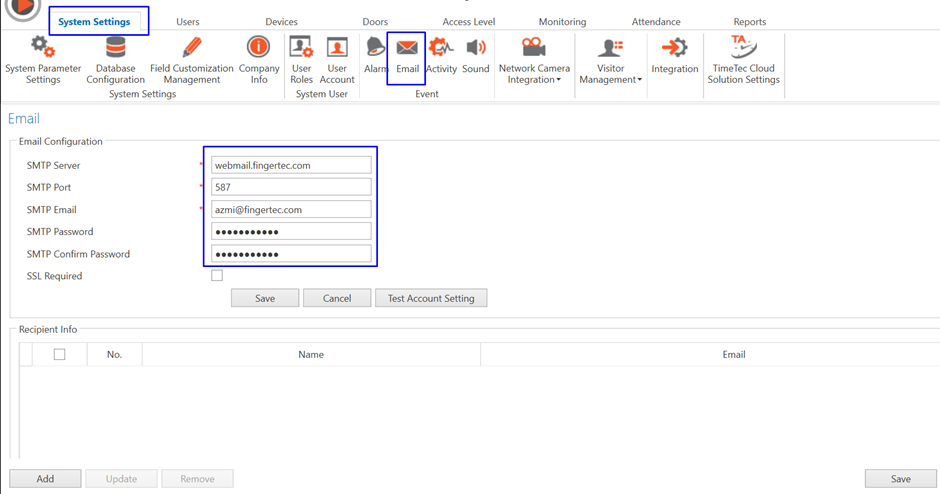Check the select-all recipients checkbox
The width and height of the screenshot is (940, 494).
[x=59, y=354]
